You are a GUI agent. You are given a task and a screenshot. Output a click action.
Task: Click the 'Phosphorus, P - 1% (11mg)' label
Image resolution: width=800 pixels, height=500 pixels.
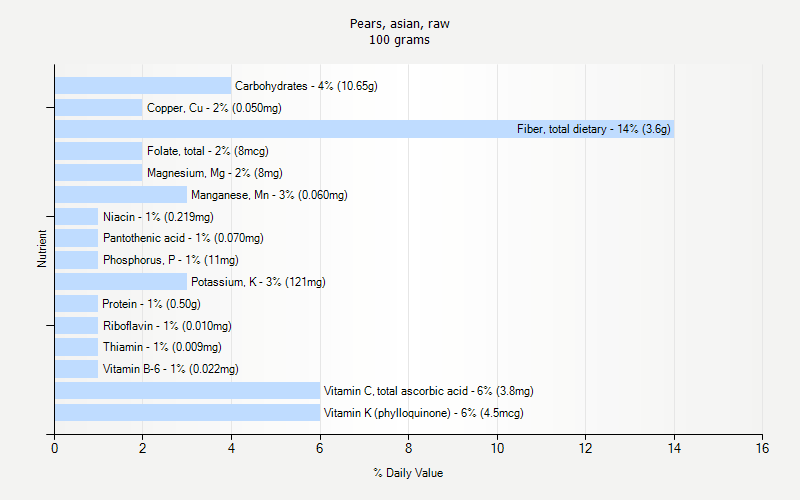coord(171,260)
